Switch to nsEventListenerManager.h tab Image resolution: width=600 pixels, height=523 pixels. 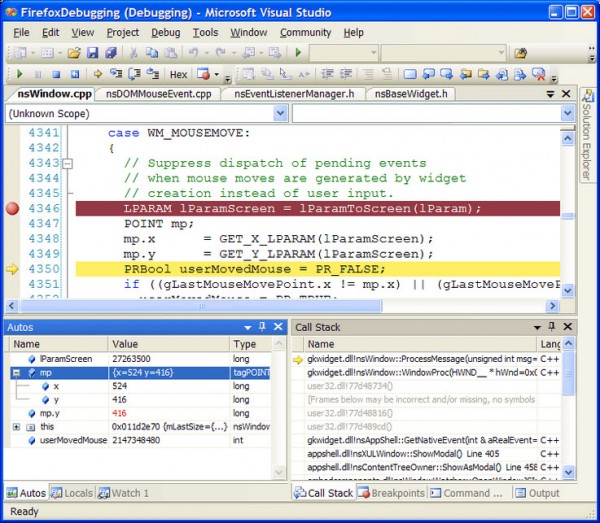click(294, 94)
